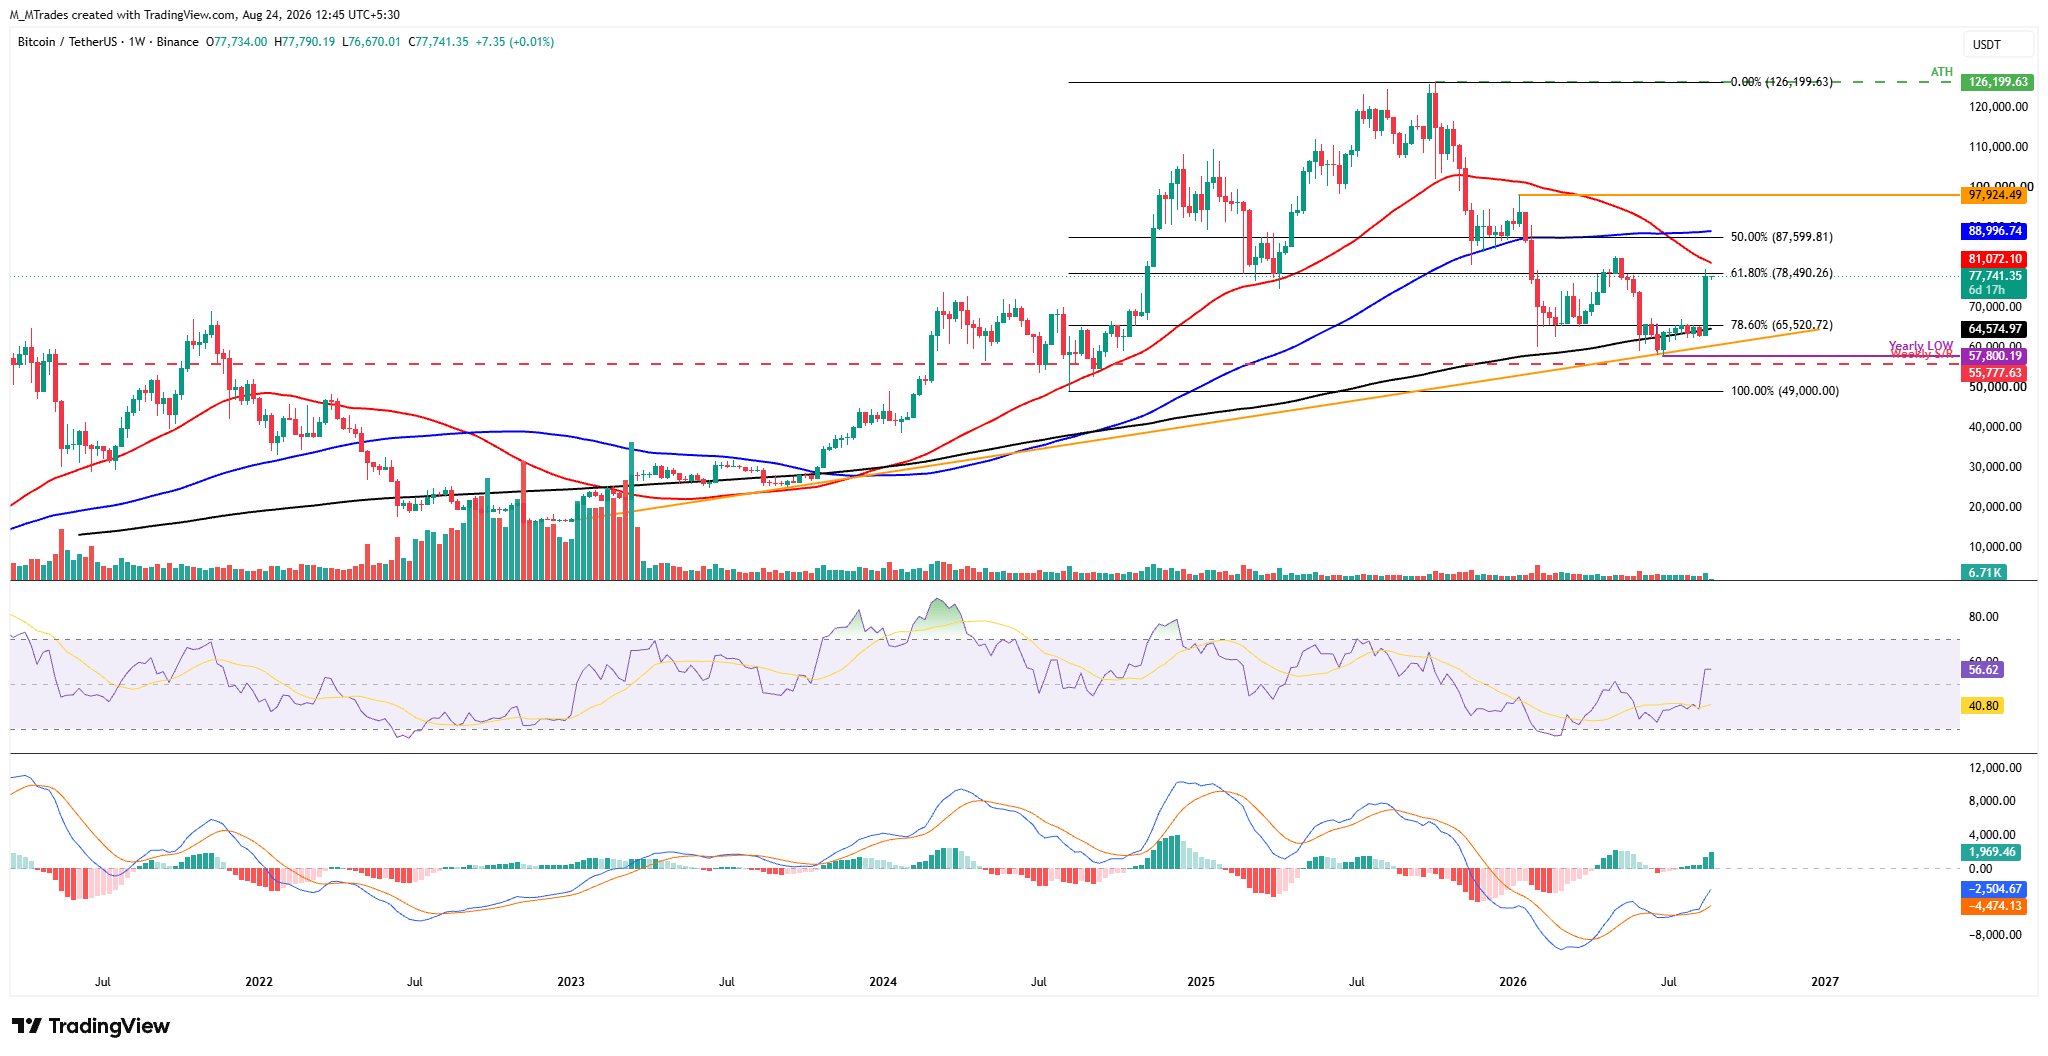The image size is (2048, 1056).
Task: Click the green ATH label
Action: [1941, 72]
